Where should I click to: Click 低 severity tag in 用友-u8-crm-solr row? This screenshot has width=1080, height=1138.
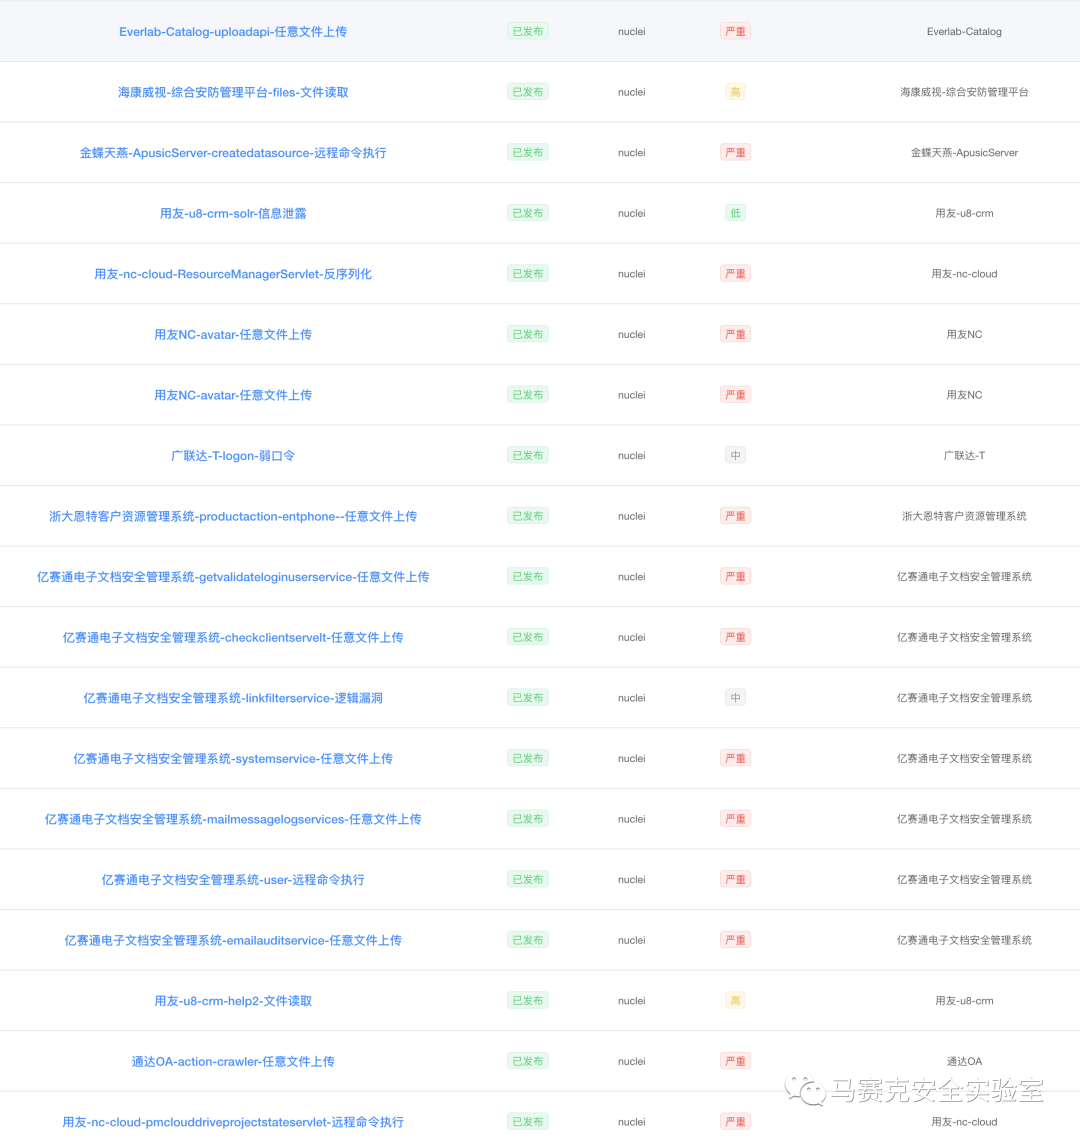tap(735, 213)
